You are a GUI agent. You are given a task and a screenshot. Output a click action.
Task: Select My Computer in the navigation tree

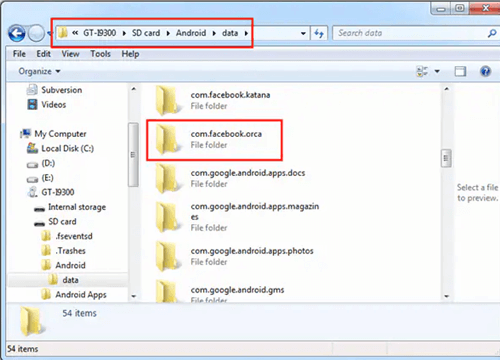(x=60, y=134)
